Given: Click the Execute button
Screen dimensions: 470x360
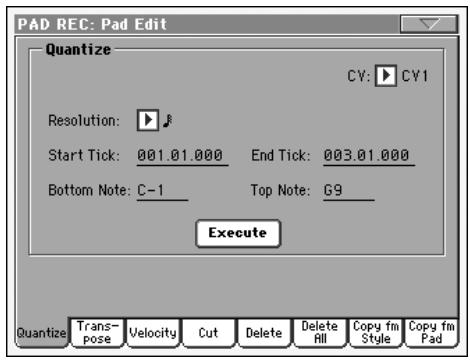Looking at the screenshot, I should (x=238, y=233).
